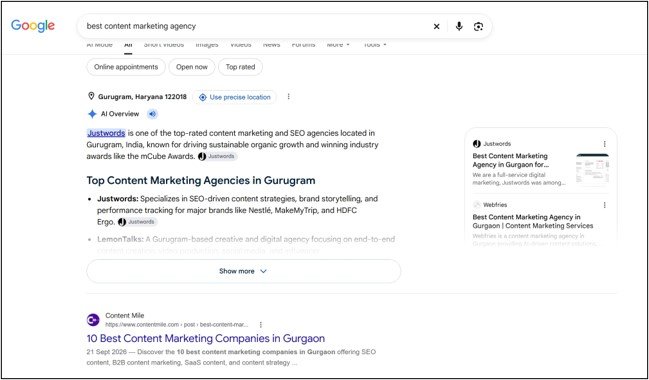
Task: Switch to the Forums tab
Action: click(303, 45)
